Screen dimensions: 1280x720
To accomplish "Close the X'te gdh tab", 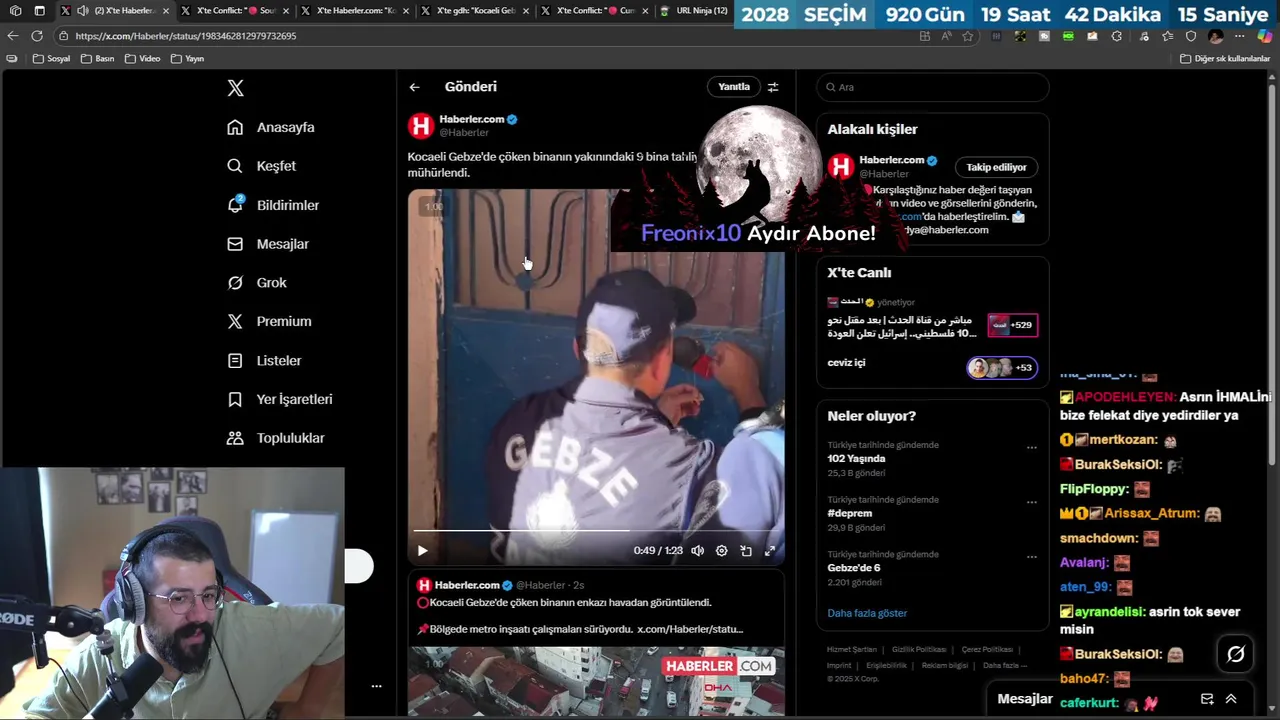I will pyautogui.click(x=525, y=11).
